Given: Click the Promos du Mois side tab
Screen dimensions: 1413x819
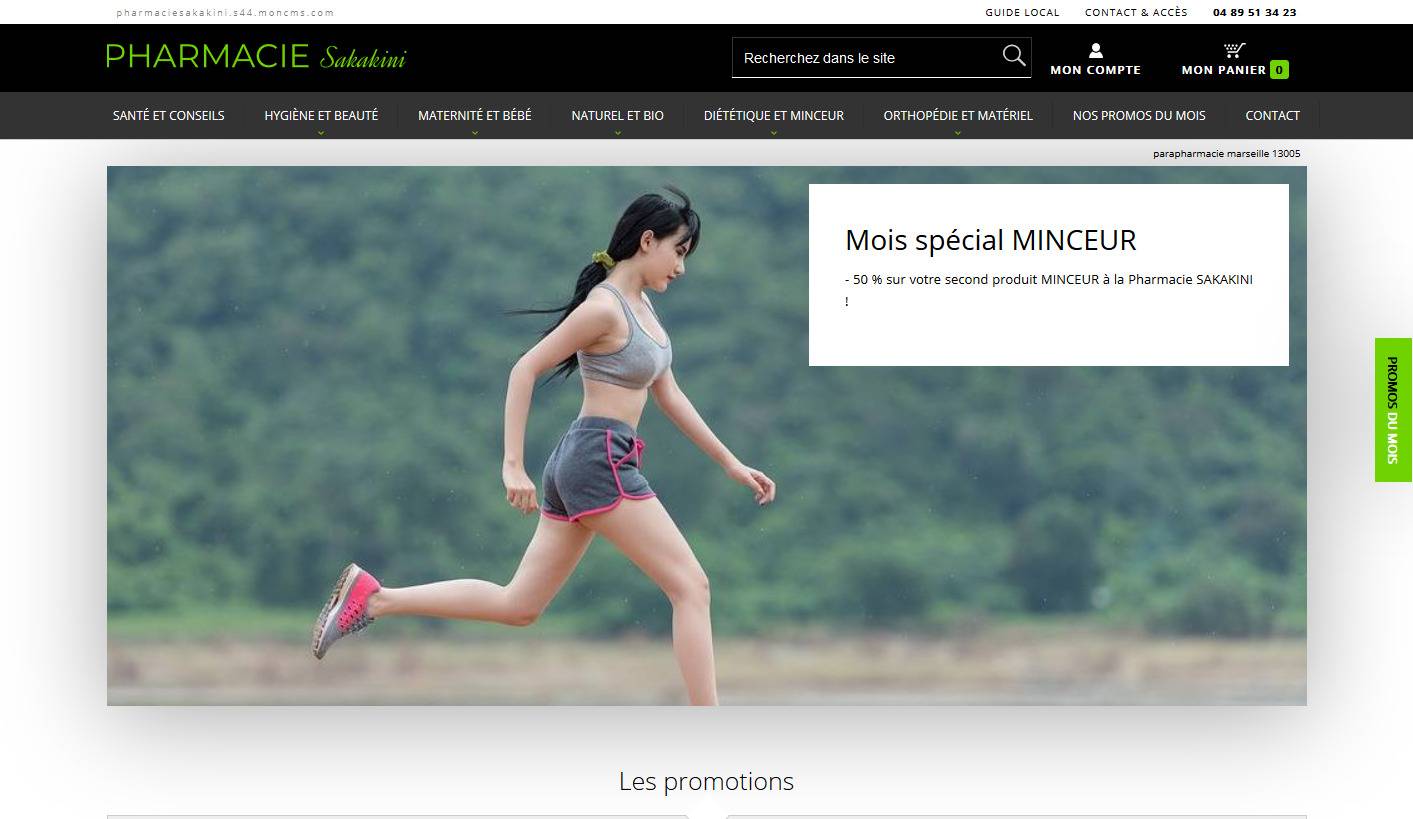Looking at the screenshot, I should [x=1393, y=410].
